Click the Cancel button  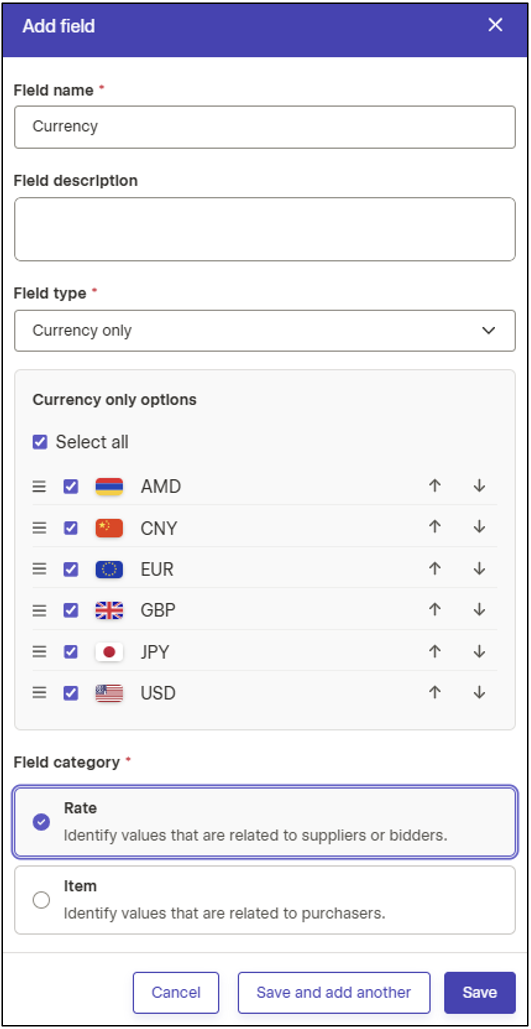tap(176, 993)
